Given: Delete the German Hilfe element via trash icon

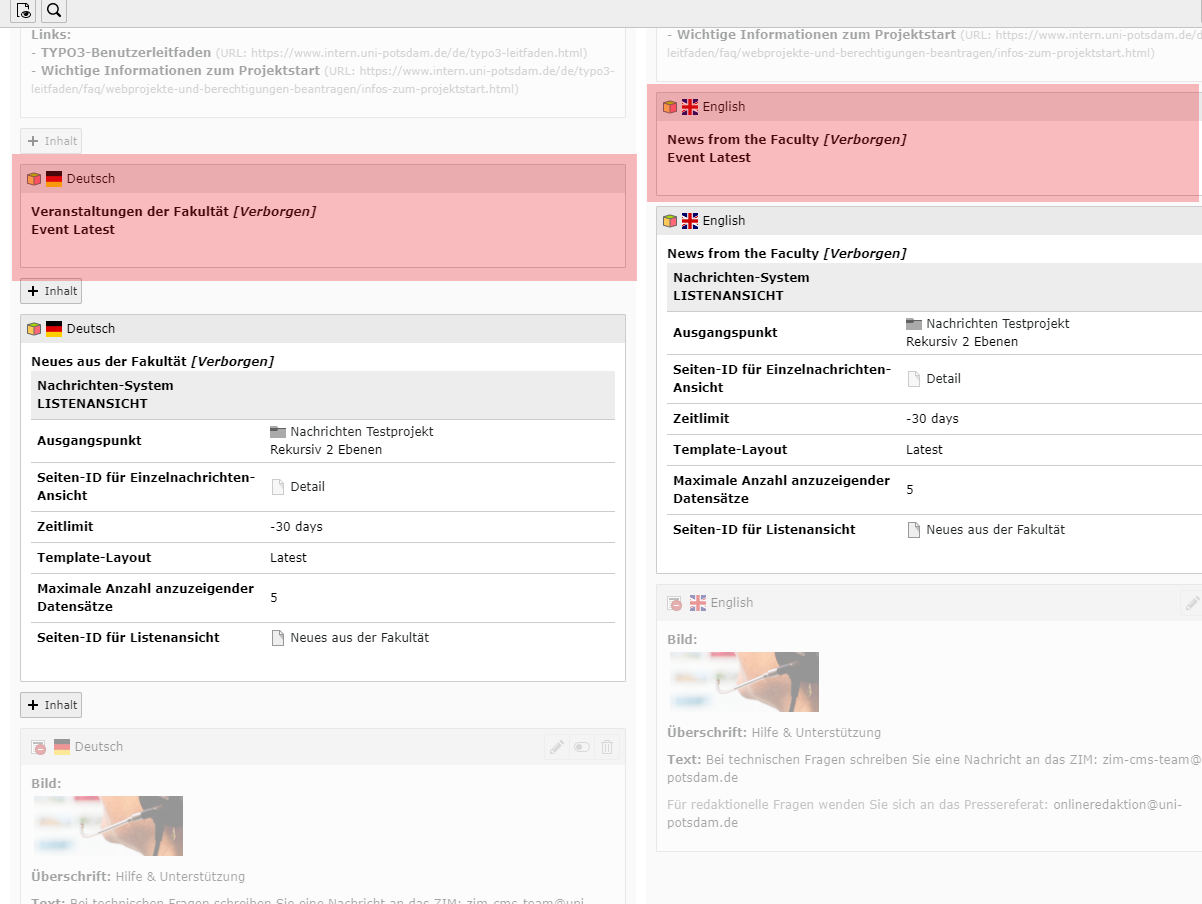Looking at the screenshot, I should pyautogui.click(x=607, y=747).
